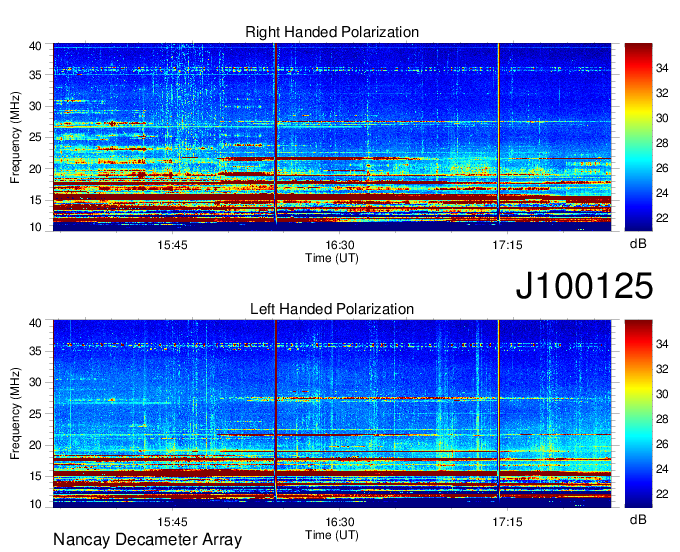The width and height of the screenshot is (680, 552).
Task: Click the 24 label on top color bar
Action: (x=662, y=193)
